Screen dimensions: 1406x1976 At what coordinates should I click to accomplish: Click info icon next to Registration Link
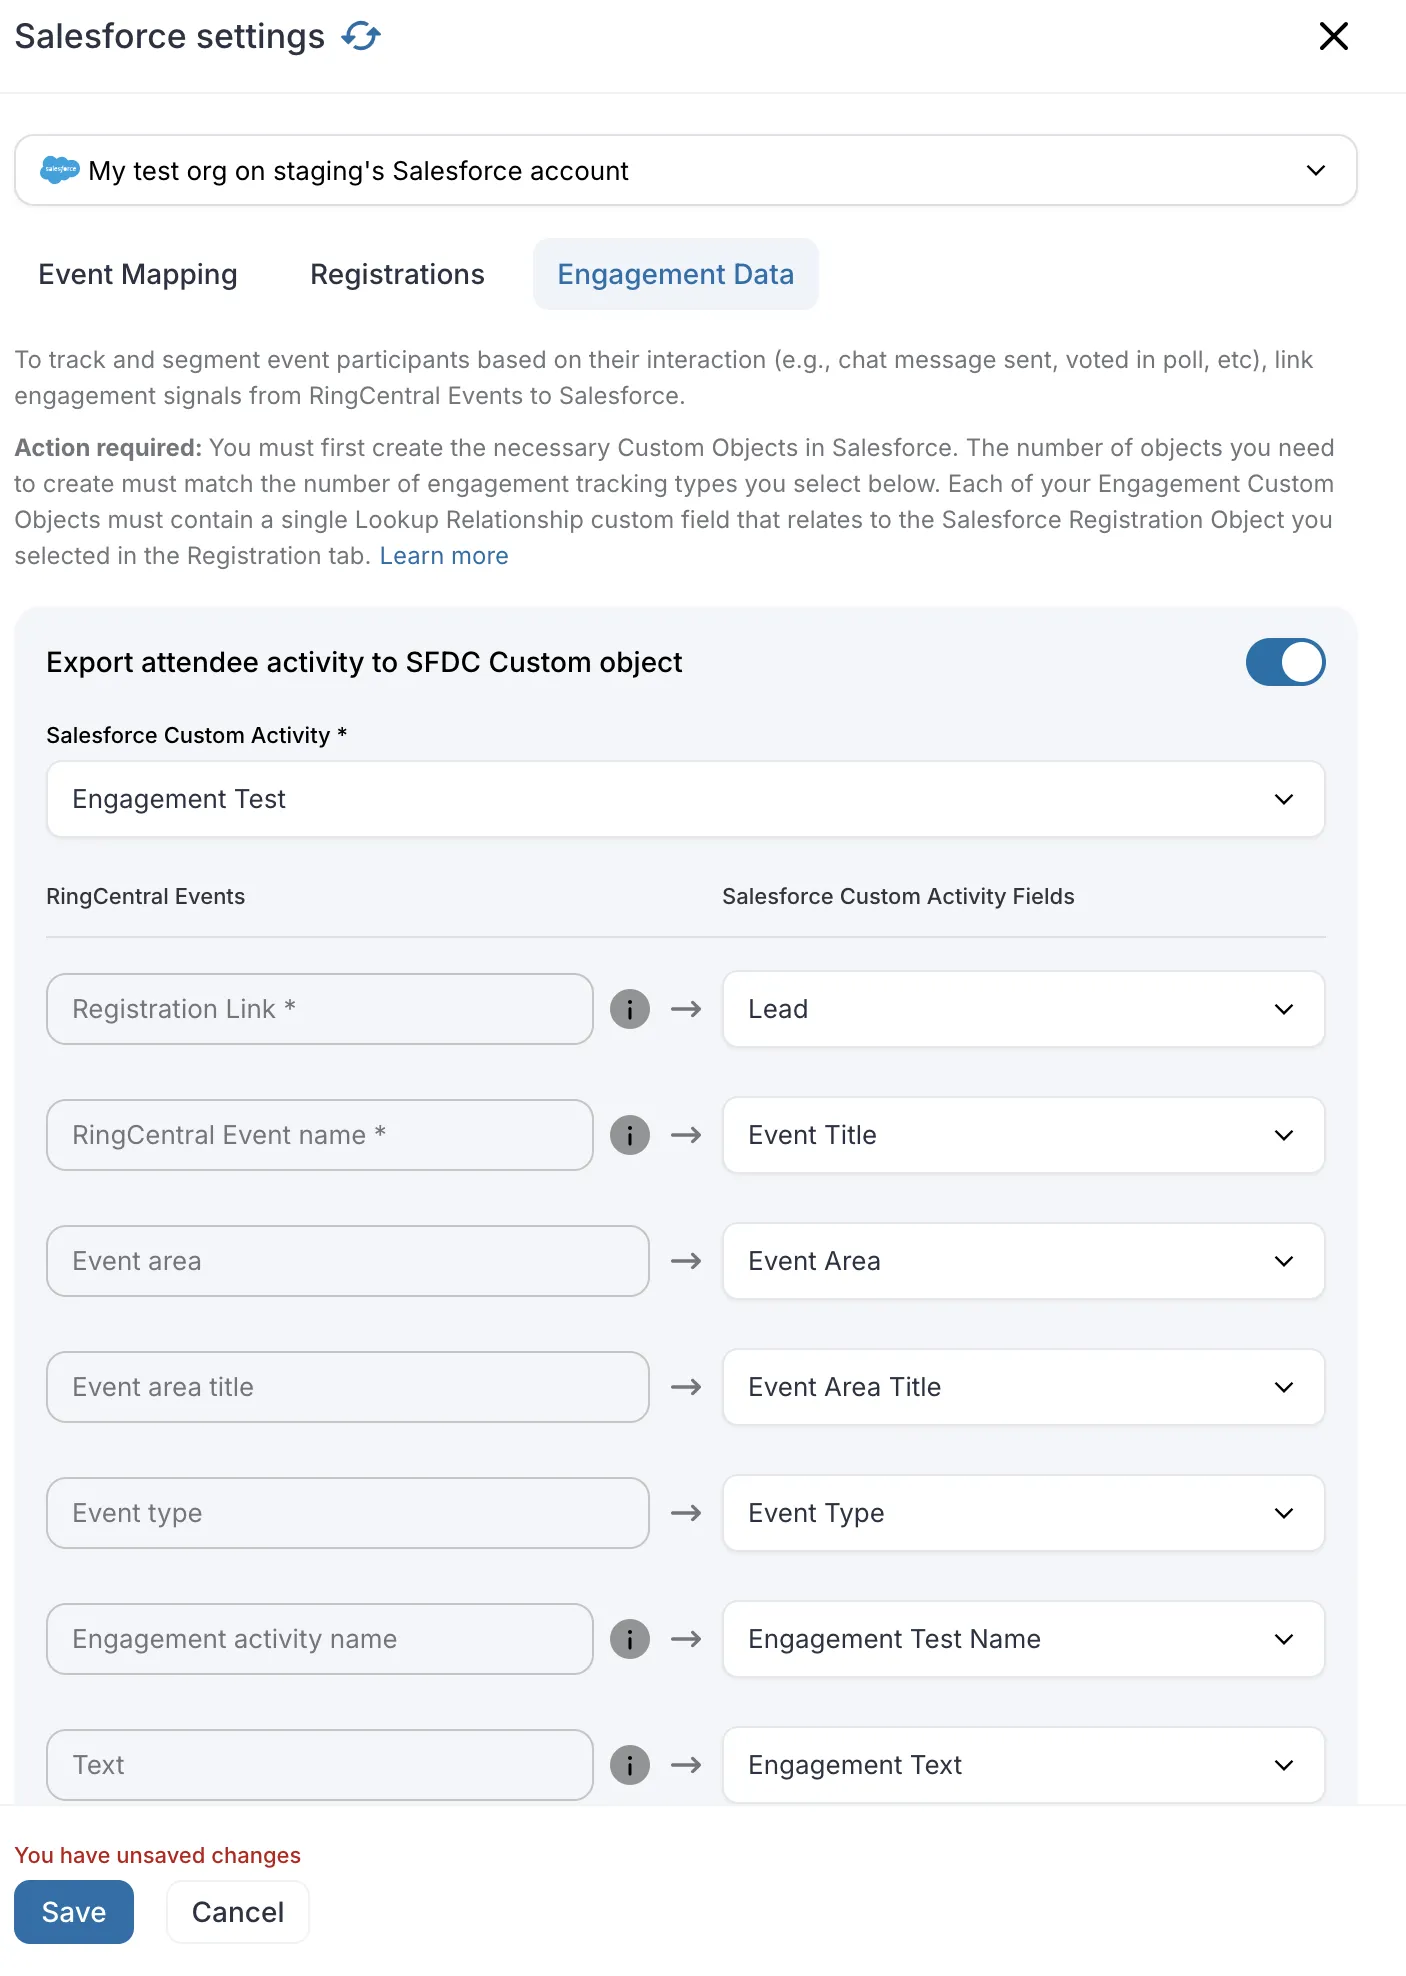click(x=630, y=1009)
